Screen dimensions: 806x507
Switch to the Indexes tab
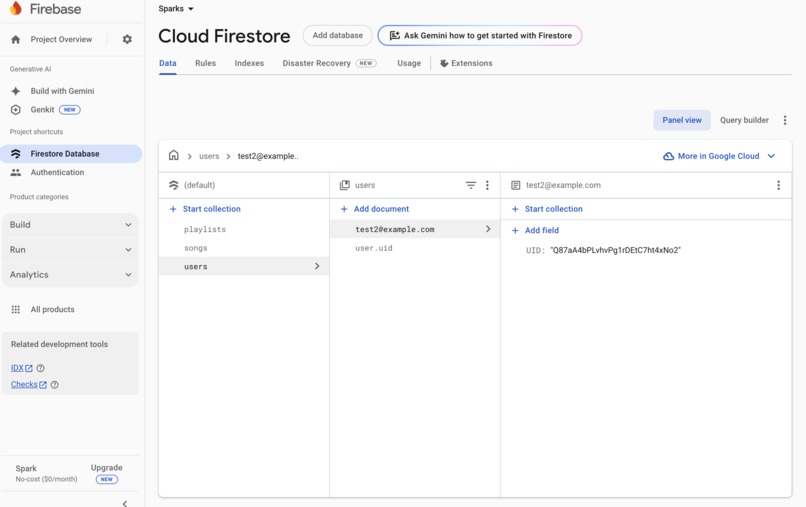coord(249,63)
